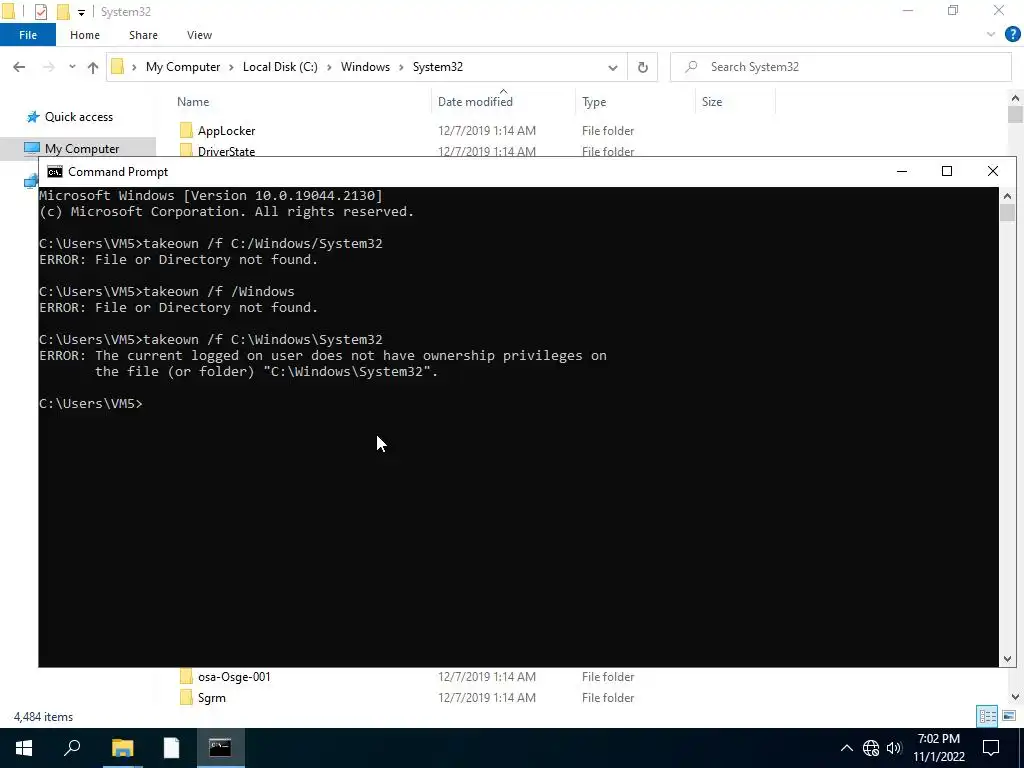Screen dimensions: 1024x768
Task: Open taskbar Search magnifier
Action: 72,748
